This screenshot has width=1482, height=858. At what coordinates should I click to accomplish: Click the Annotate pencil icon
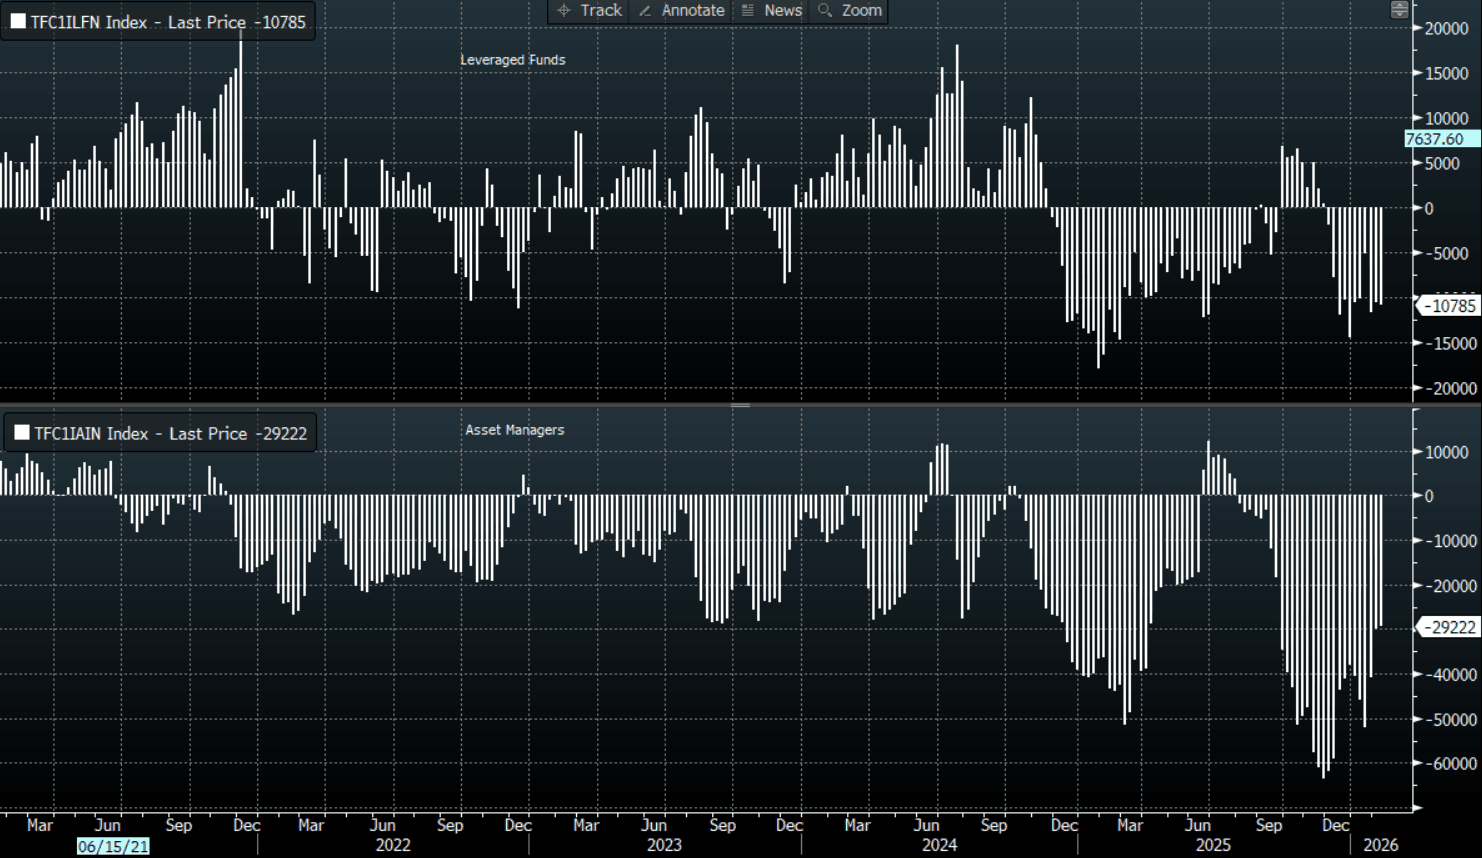[645, 10]
